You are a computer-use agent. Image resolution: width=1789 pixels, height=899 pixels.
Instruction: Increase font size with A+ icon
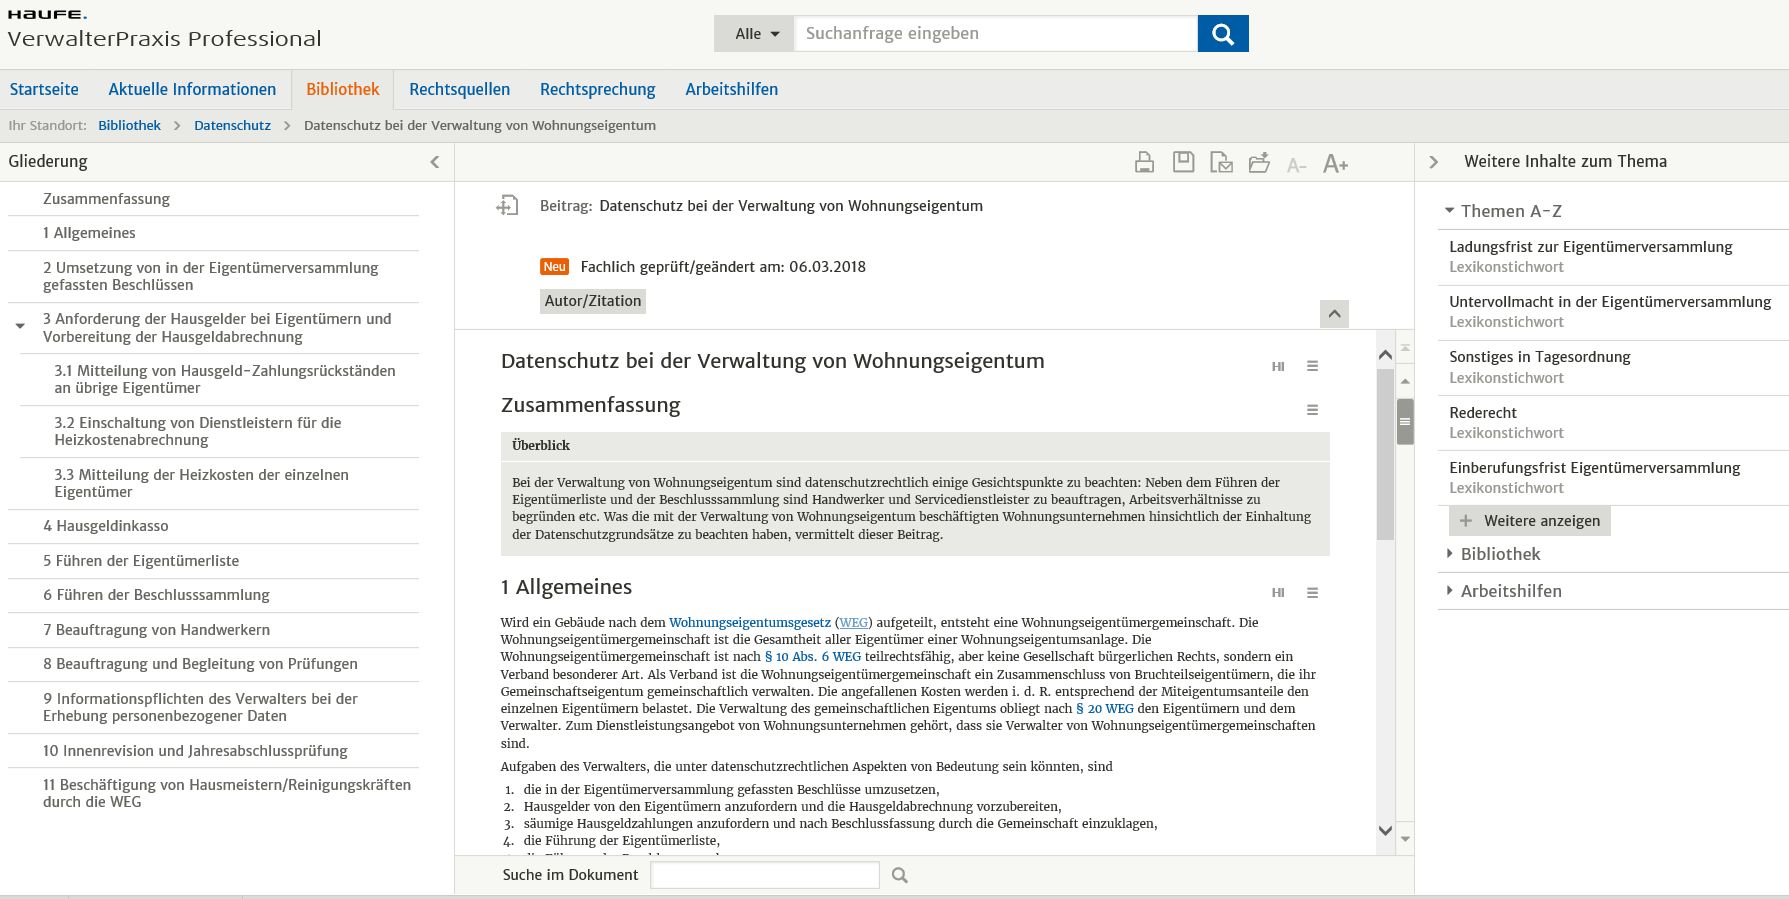[1336, 164]
